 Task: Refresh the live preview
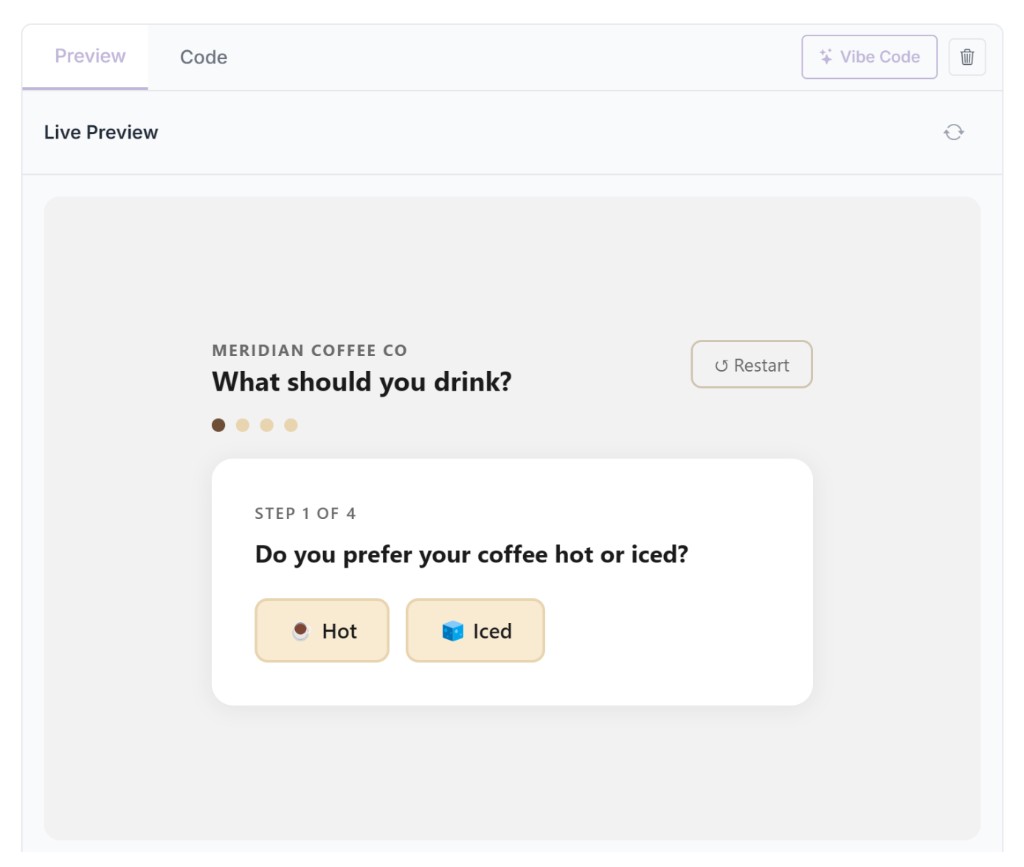pos(954,132)
